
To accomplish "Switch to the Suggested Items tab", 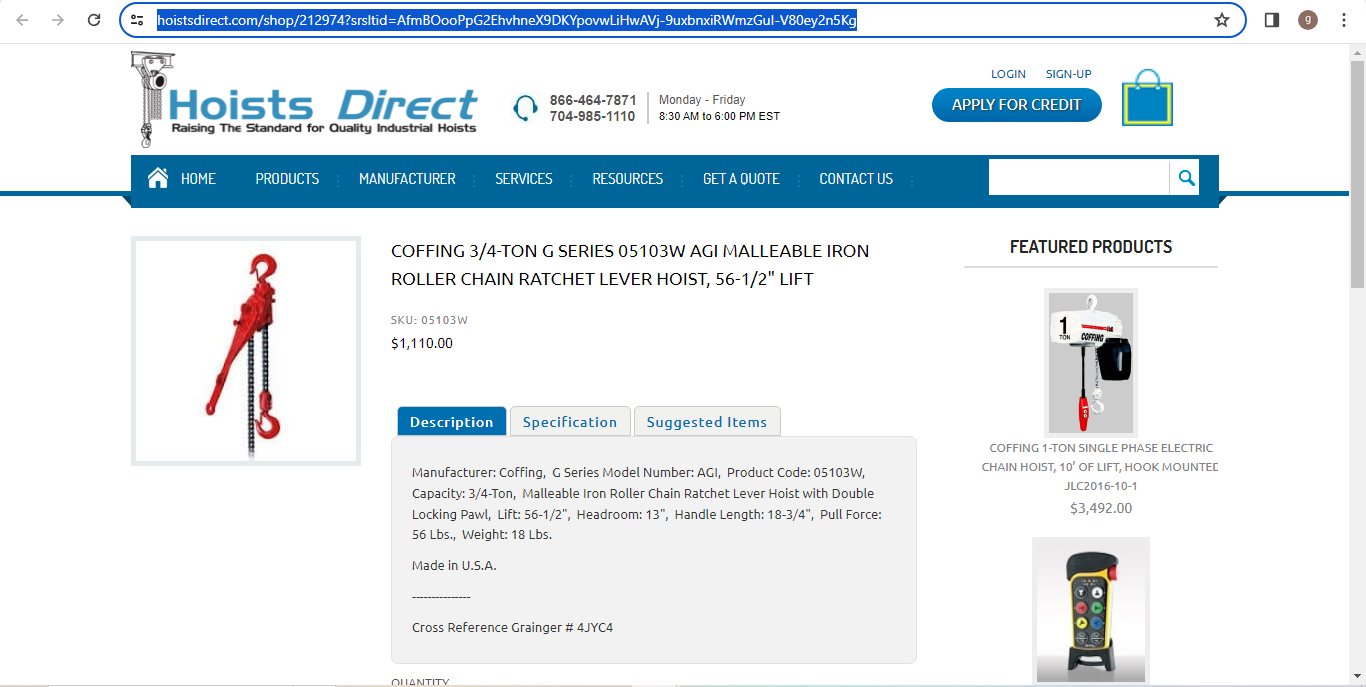I will 707,421.
